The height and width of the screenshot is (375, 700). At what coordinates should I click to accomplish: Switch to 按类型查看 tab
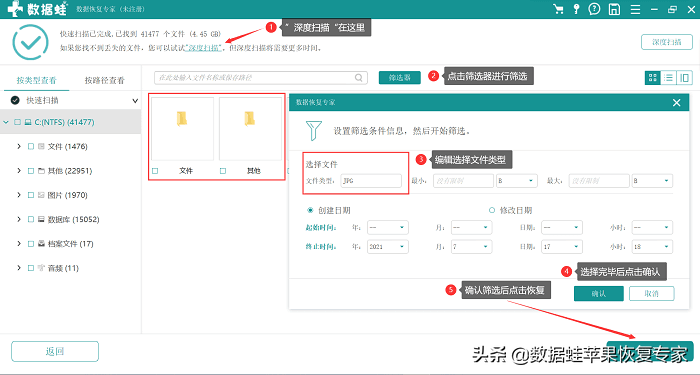pos(37,80)
